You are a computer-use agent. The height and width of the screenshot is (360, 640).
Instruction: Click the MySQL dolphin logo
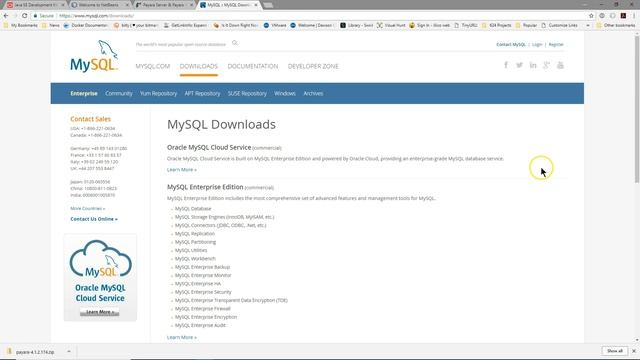tap(94, 56)
